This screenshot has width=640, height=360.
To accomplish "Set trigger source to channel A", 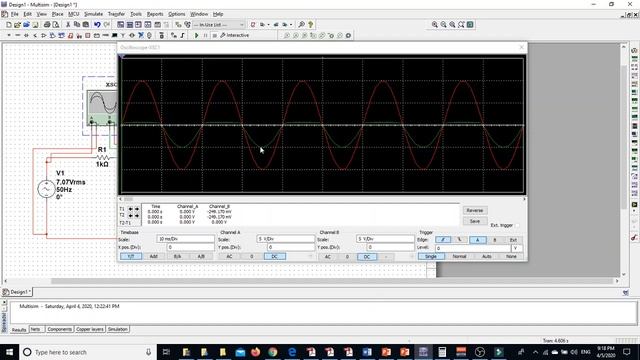I will pyautogui.click(x=478, y=240).
